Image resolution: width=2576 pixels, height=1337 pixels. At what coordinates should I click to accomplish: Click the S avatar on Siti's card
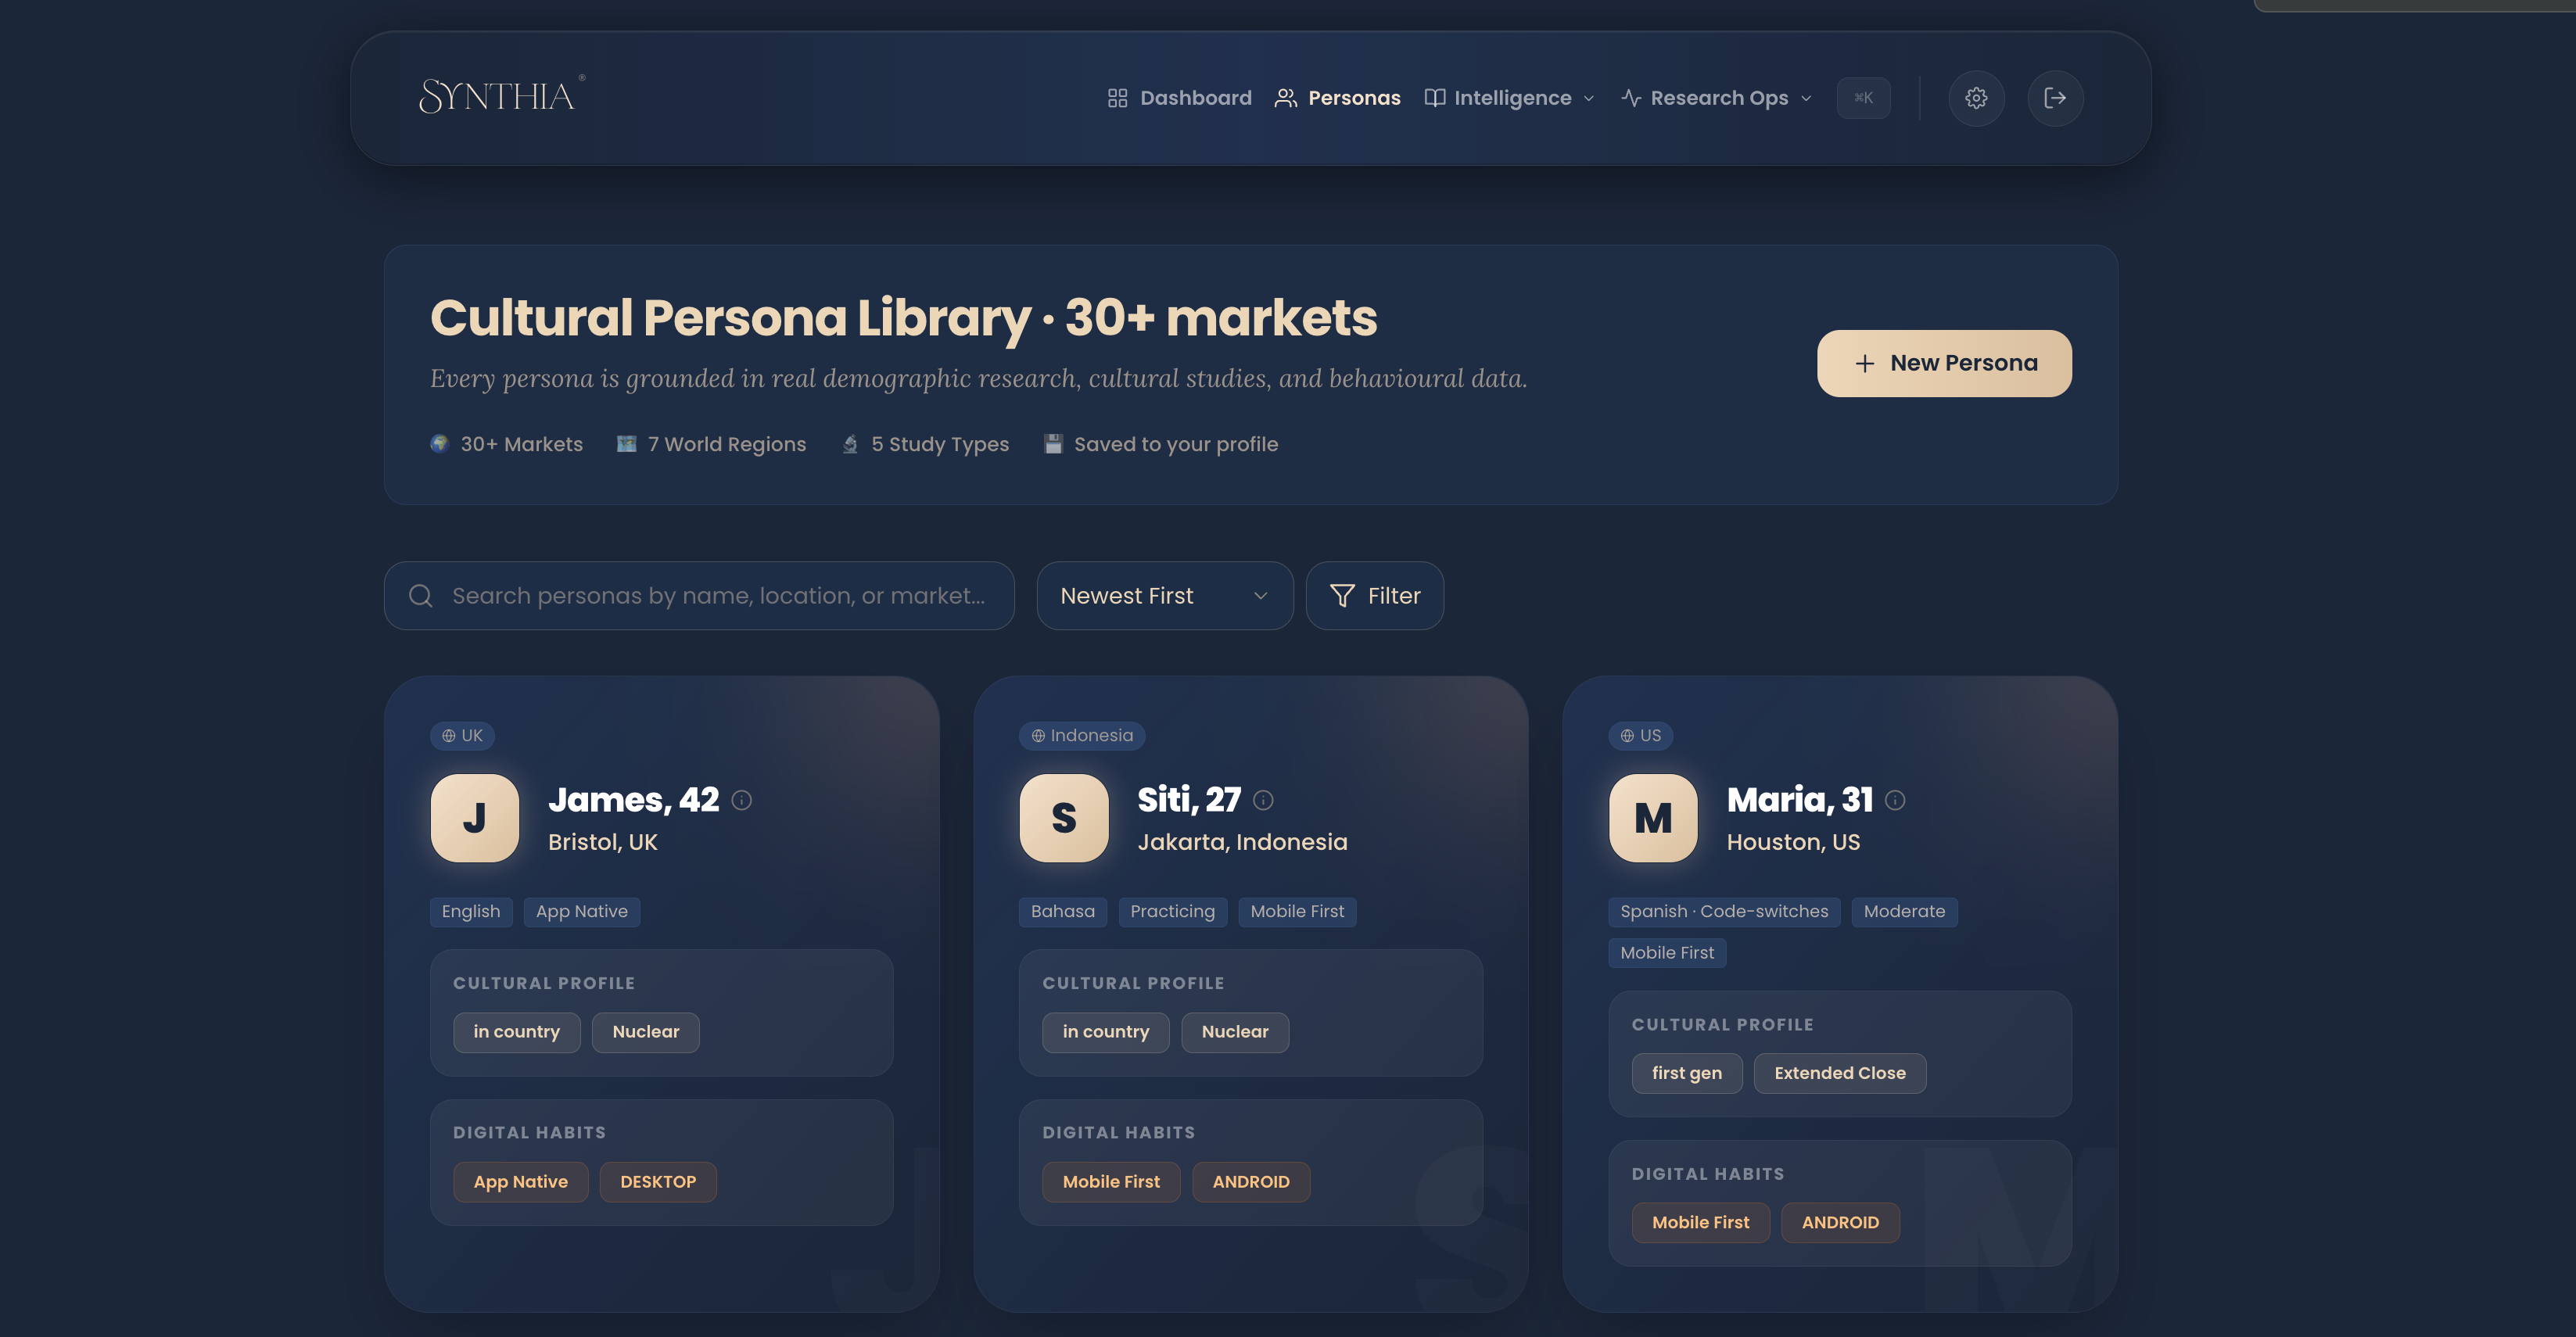click(1064, 818)
